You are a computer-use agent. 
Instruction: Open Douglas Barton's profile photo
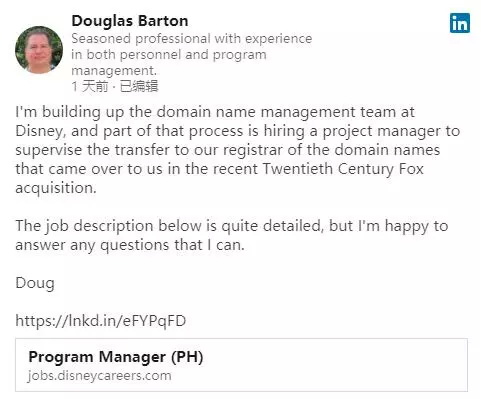tap(39, 49)
